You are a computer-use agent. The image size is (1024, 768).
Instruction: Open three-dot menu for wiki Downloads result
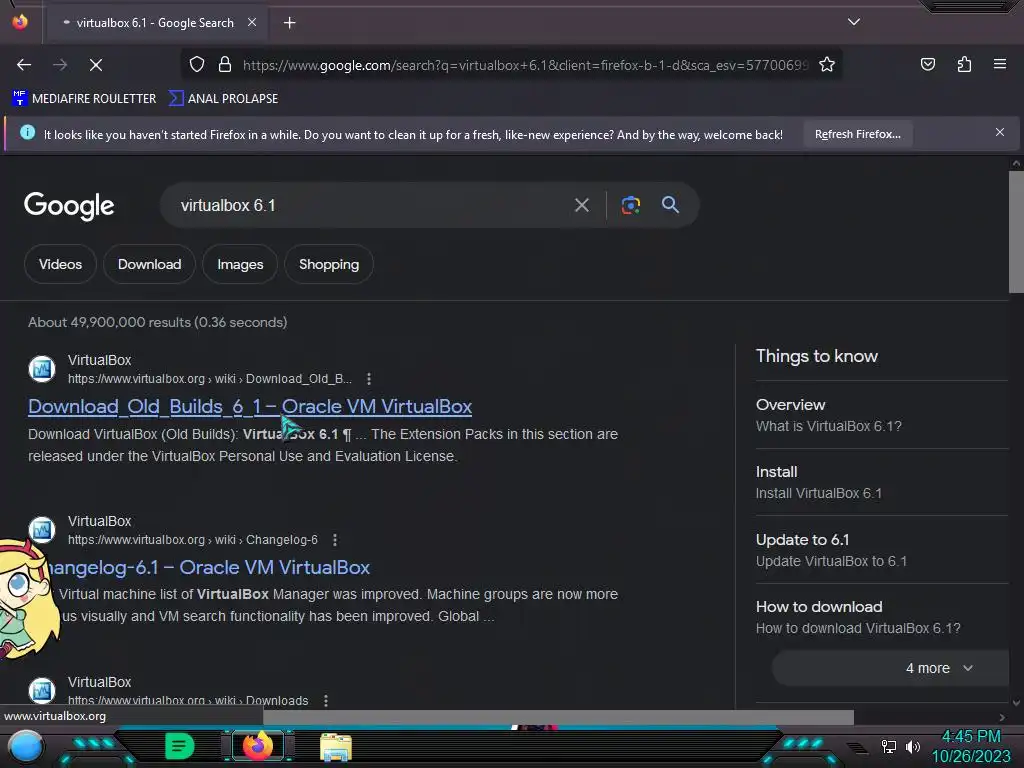(326, 701)
